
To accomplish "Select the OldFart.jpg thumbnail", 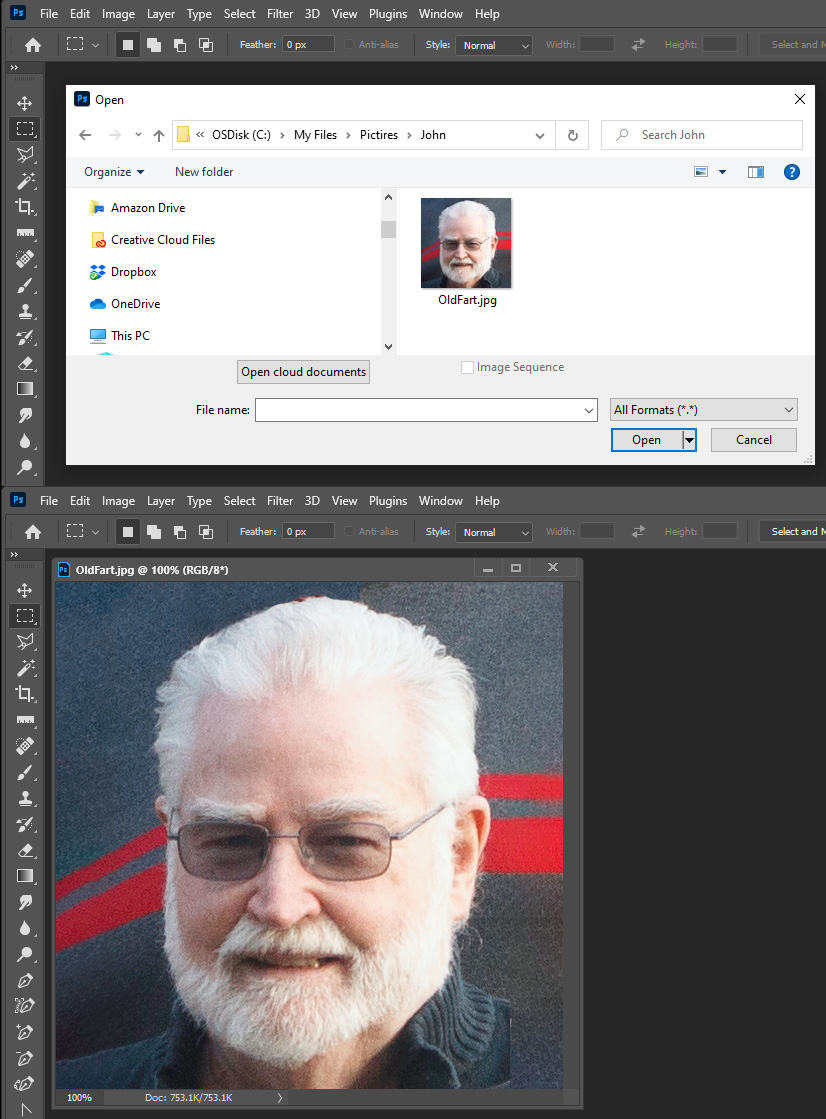I will (466, 243).
